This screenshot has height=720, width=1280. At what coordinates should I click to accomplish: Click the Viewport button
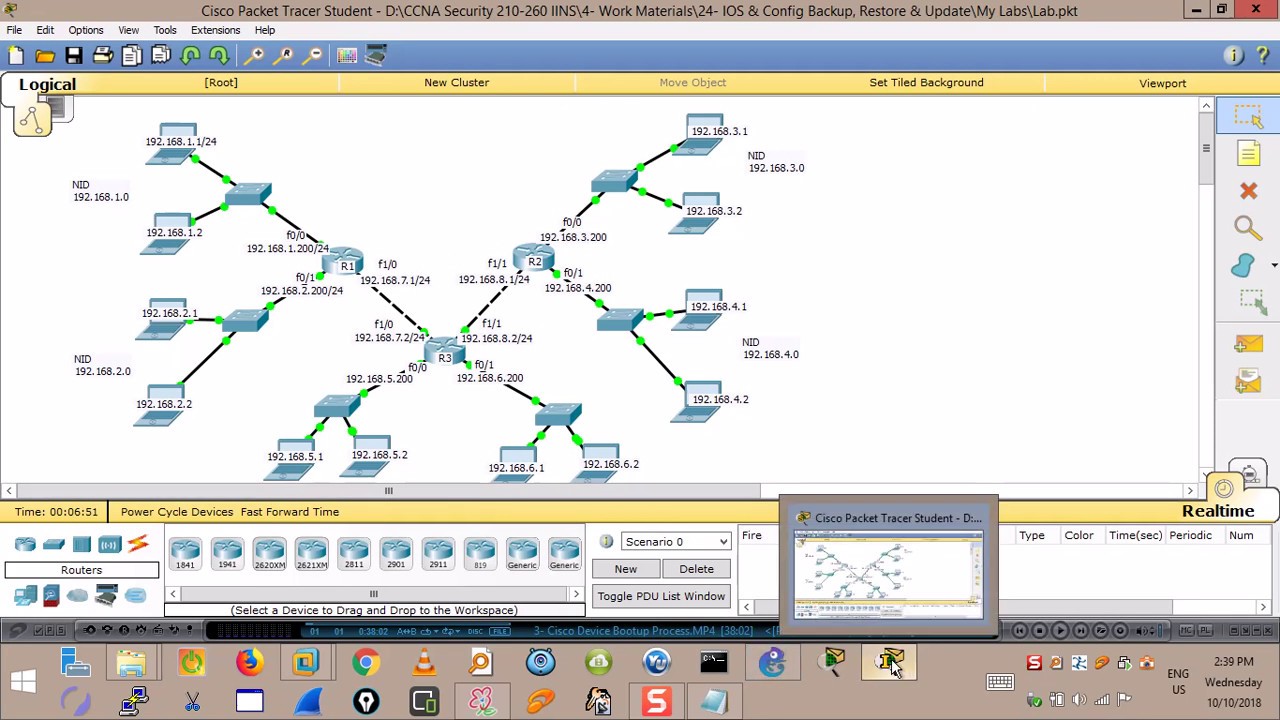(1162, 83)
